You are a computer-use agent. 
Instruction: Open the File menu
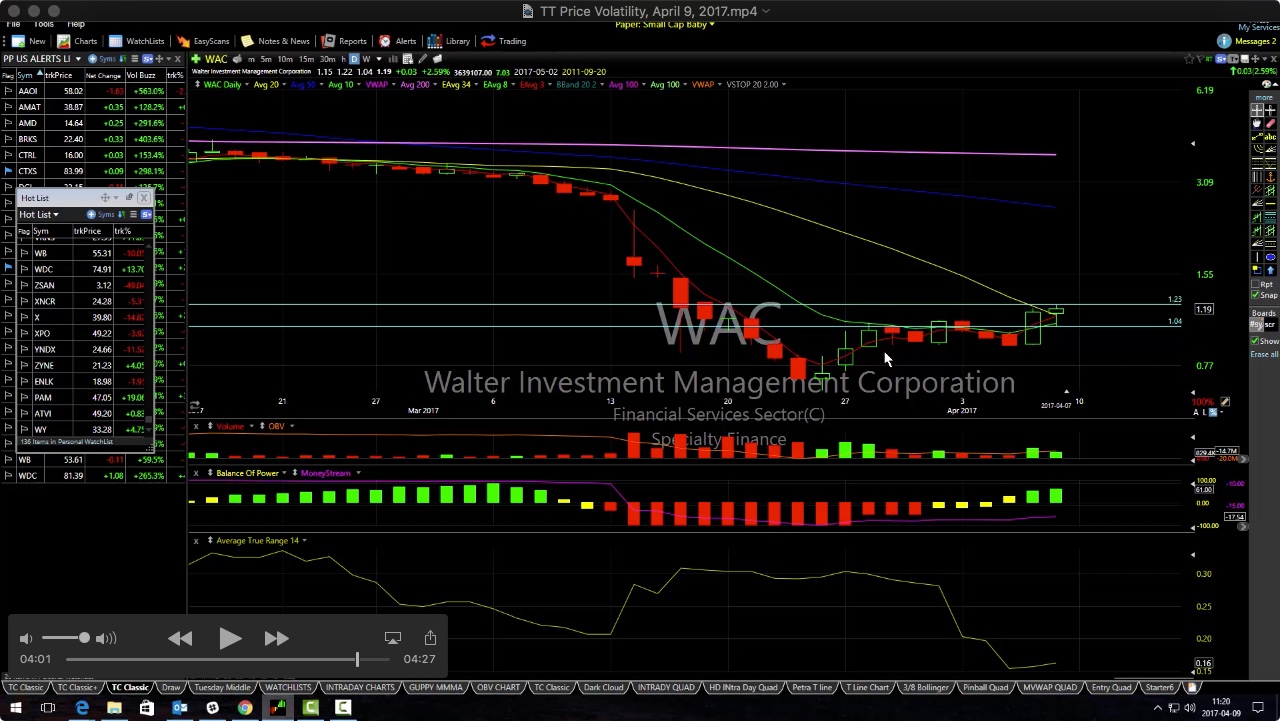(x=13, y=24)
